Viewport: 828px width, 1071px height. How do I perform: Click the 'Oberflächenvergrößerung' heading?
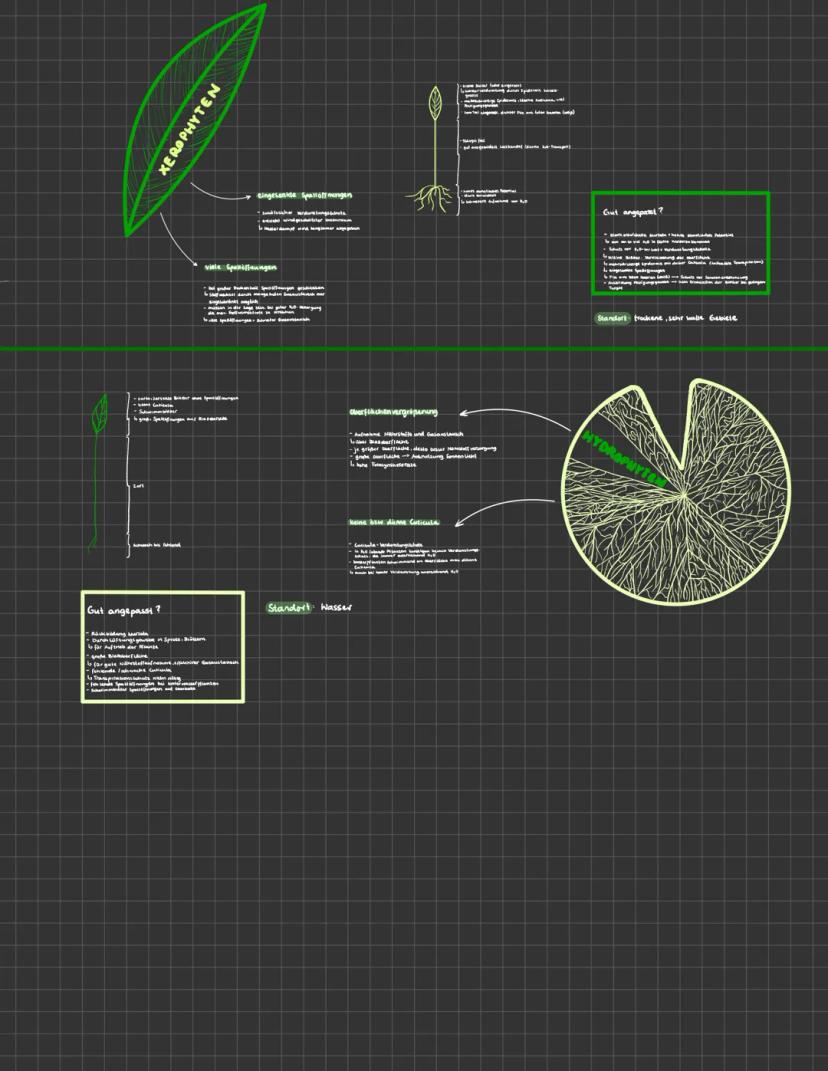[x=393, y=412]
